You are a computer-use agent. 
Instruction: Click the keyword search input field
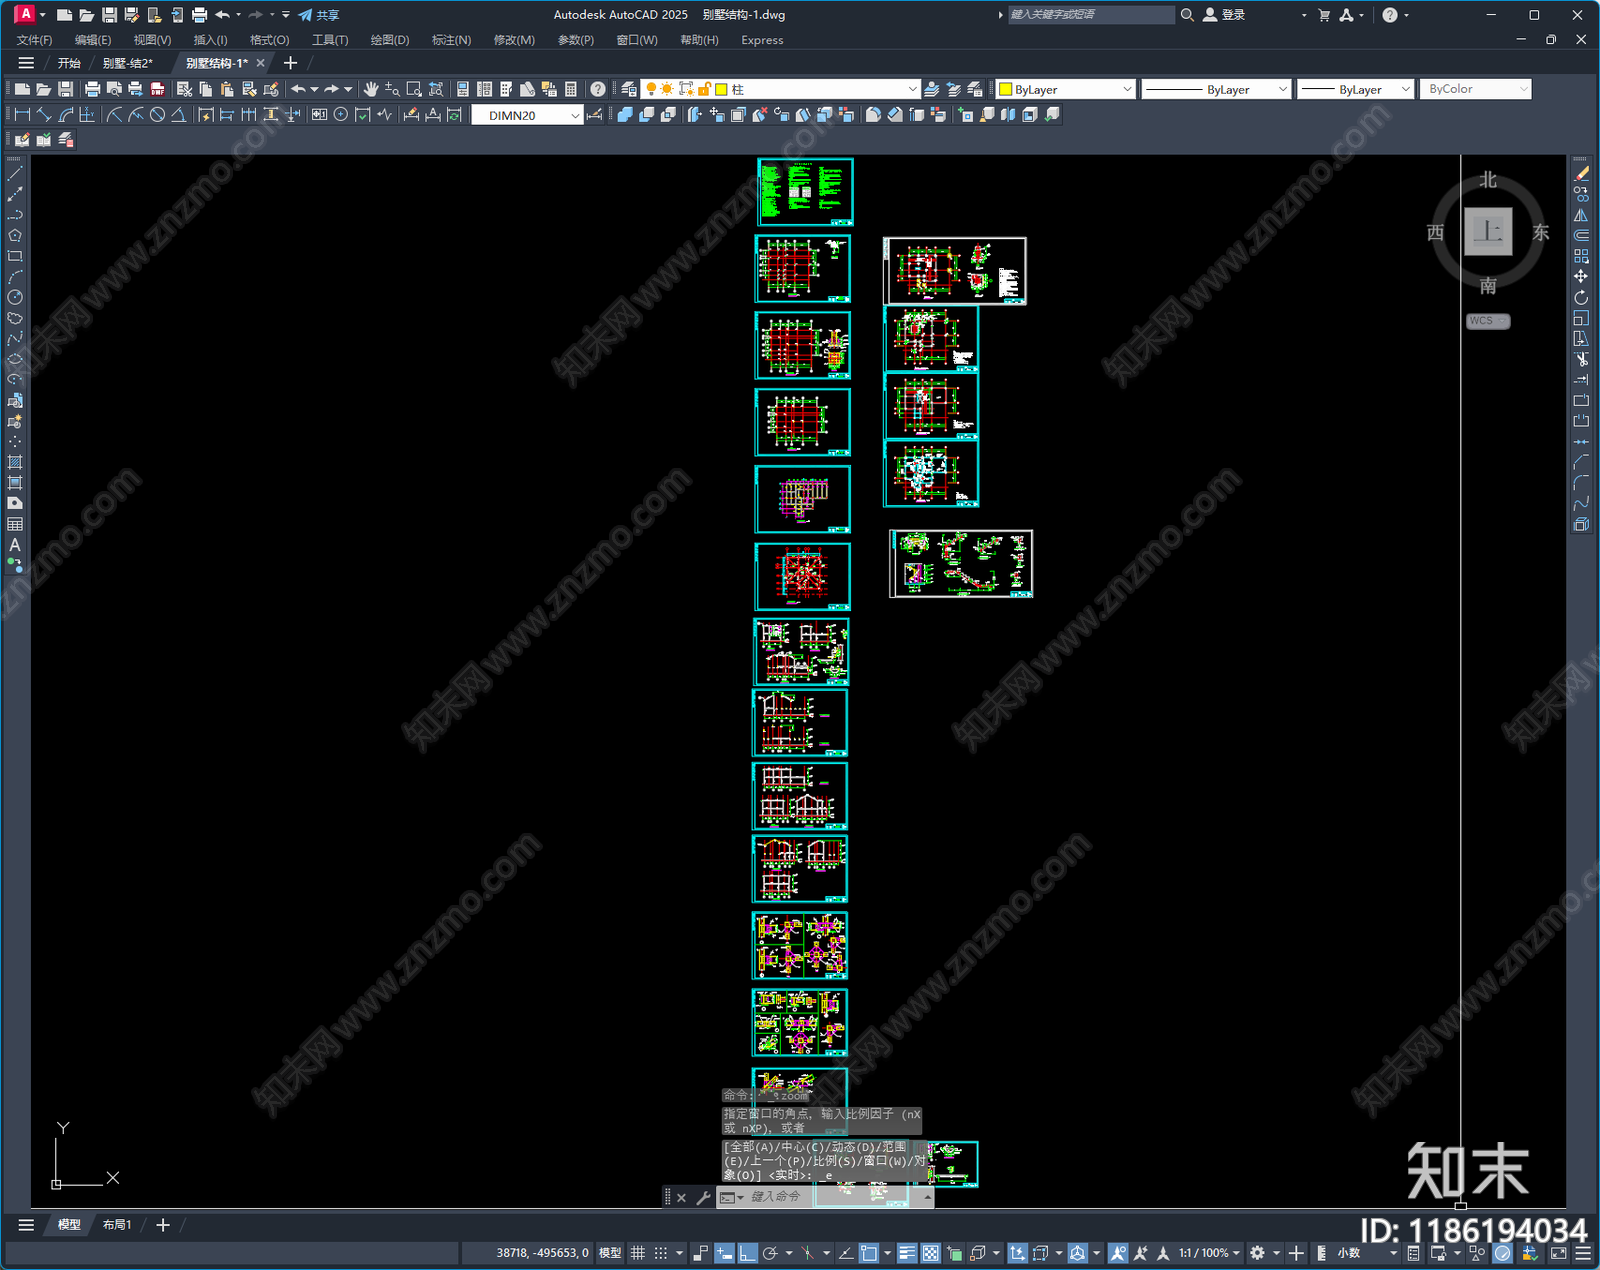pos(1090,15)
